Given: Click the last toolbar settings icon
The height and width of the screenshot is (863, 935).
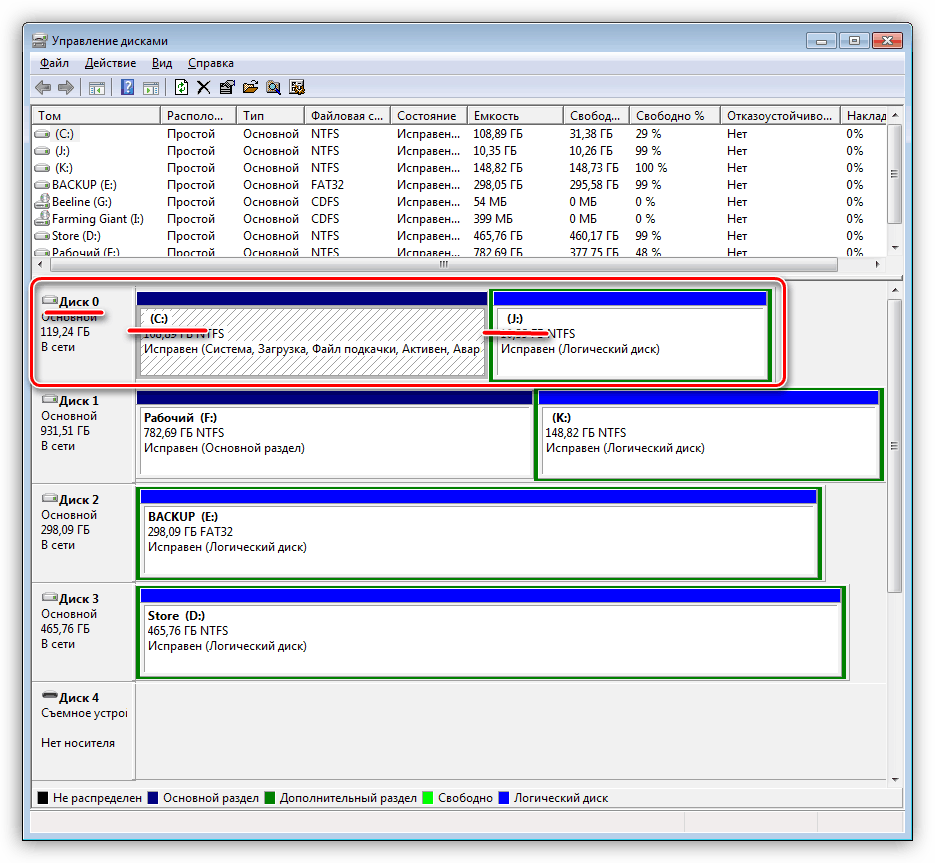Looking at the screenshot, I should (x=297, y=88).
